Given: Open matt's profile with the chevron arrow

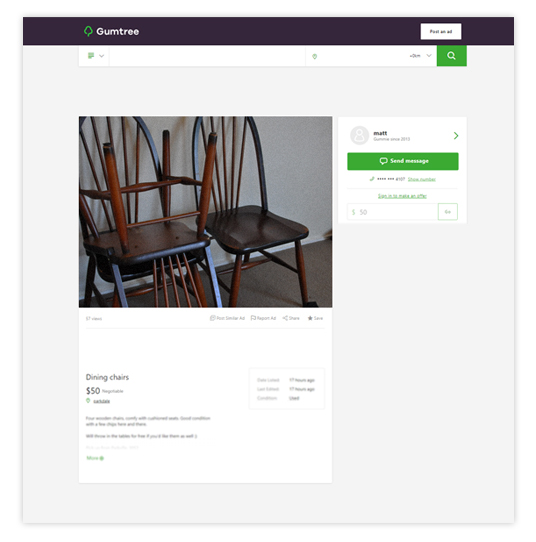Looking at the screenshot, I should (x=456, y=136).
